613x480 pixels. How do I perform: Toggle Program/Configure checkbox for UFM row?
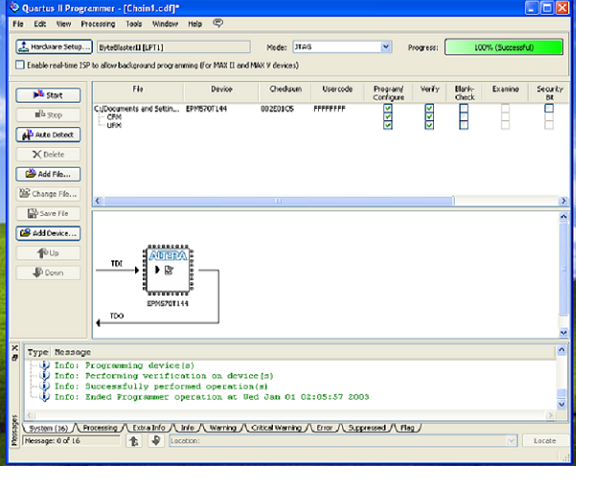[387, 125]
